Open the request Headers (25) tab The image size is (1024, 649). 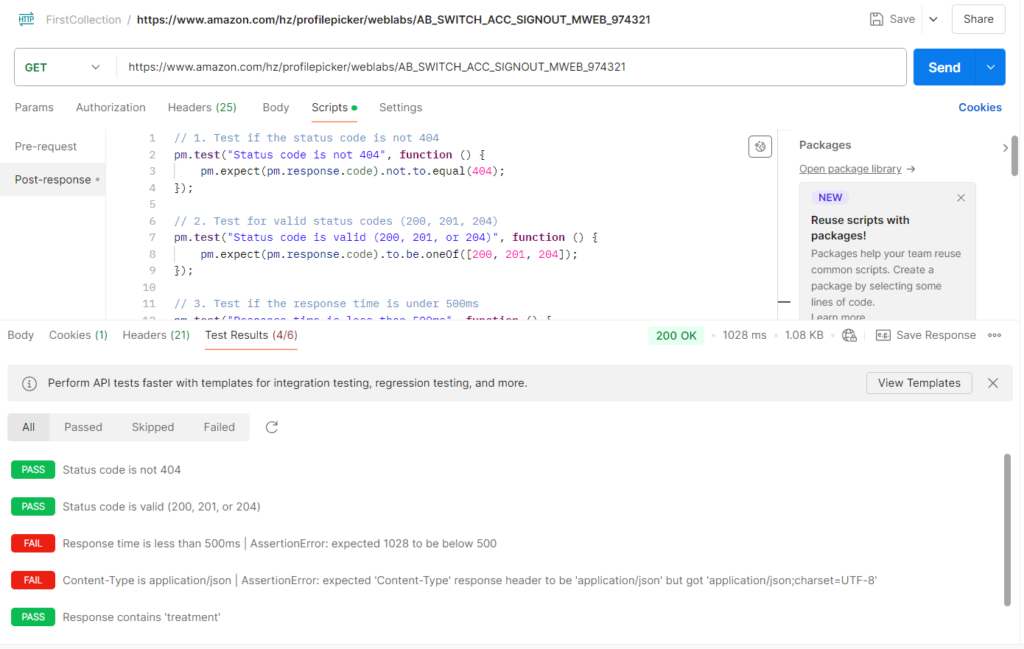tap(202, 108)
